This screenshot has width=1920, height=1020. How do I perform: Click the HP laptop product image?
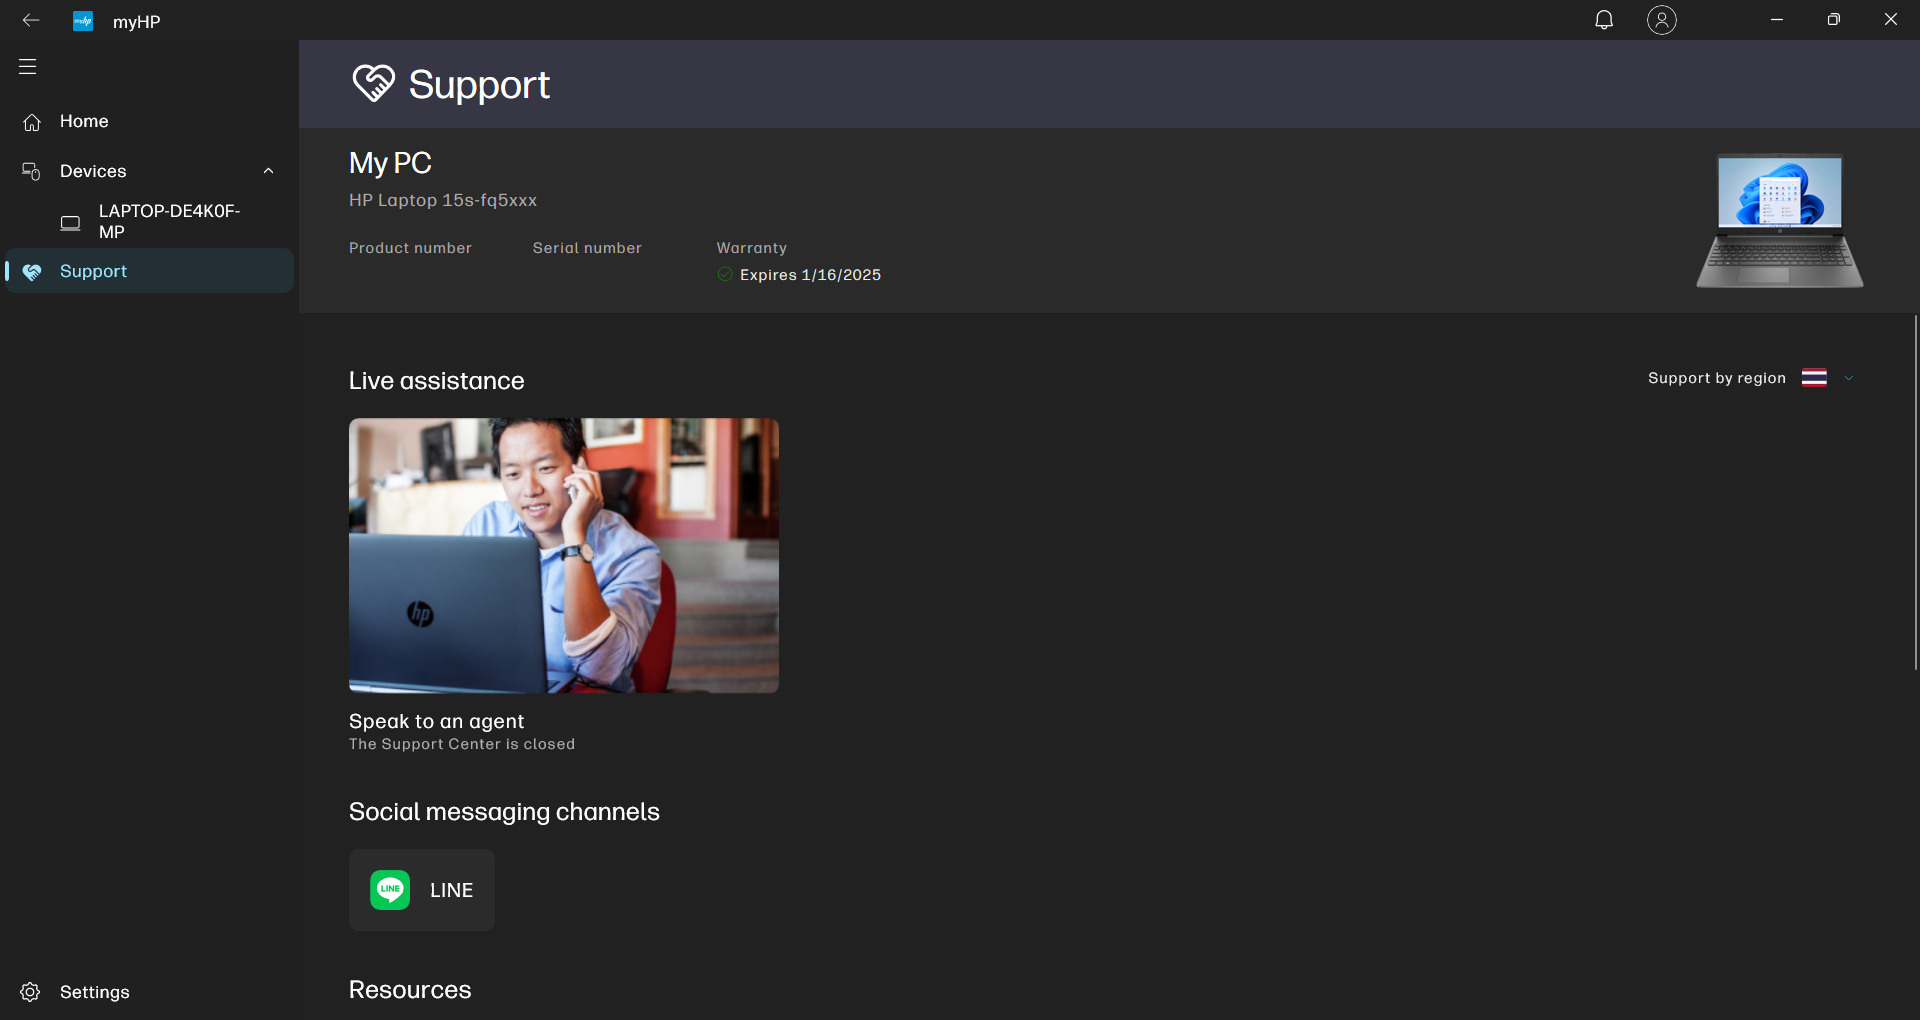[1780, 221]
